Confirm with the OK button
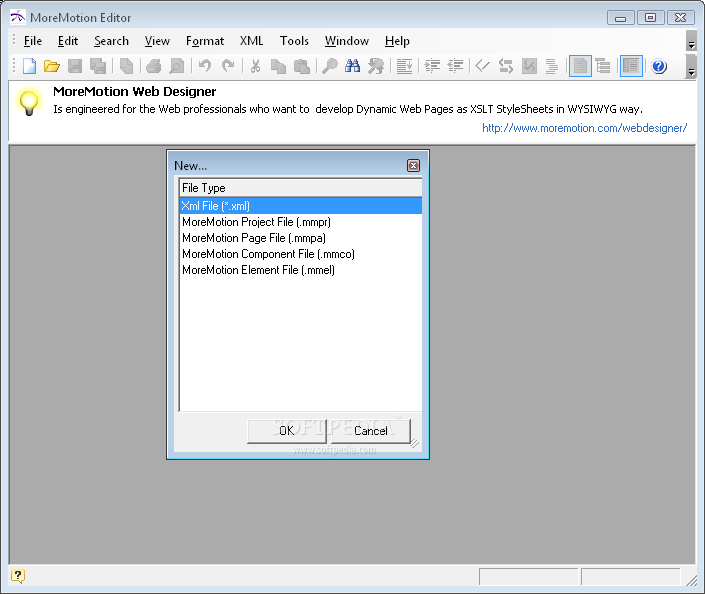The width and height of the screenshot is (705, 594). (286, 431)
